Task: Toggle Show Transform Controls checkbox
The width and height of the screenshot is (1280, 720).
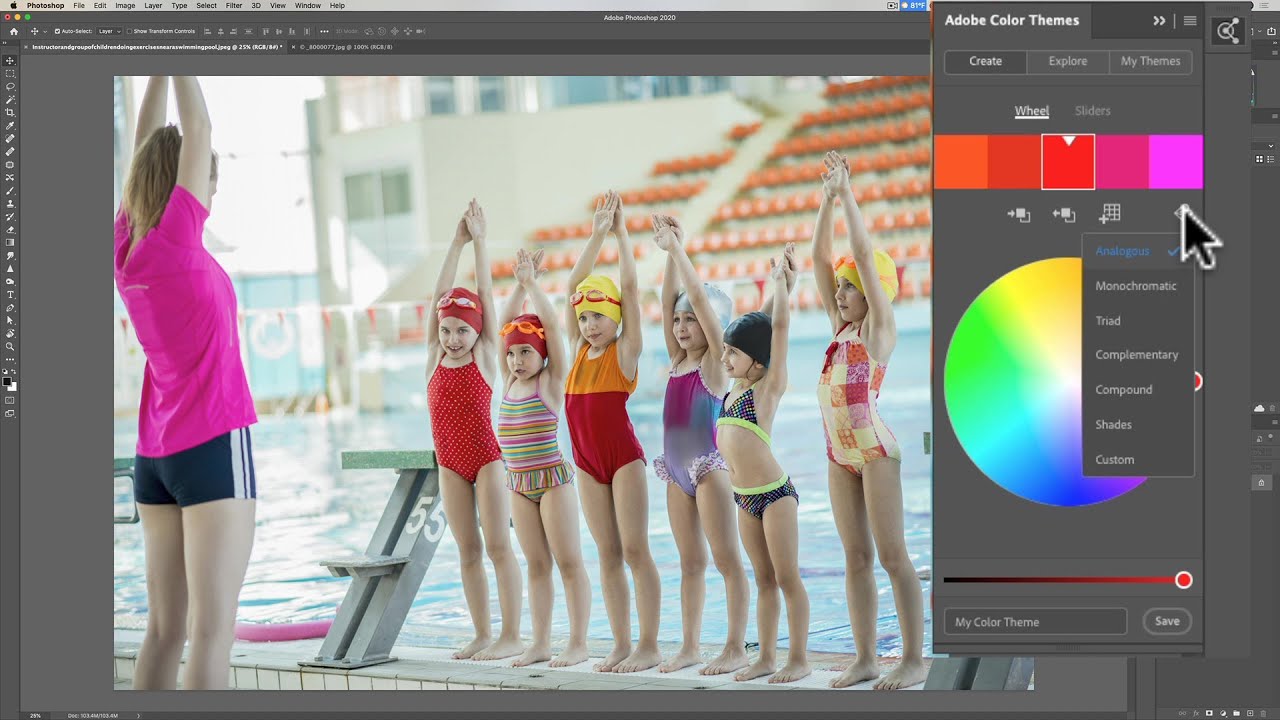Action: pyautogui.click(x=129, y=31)
